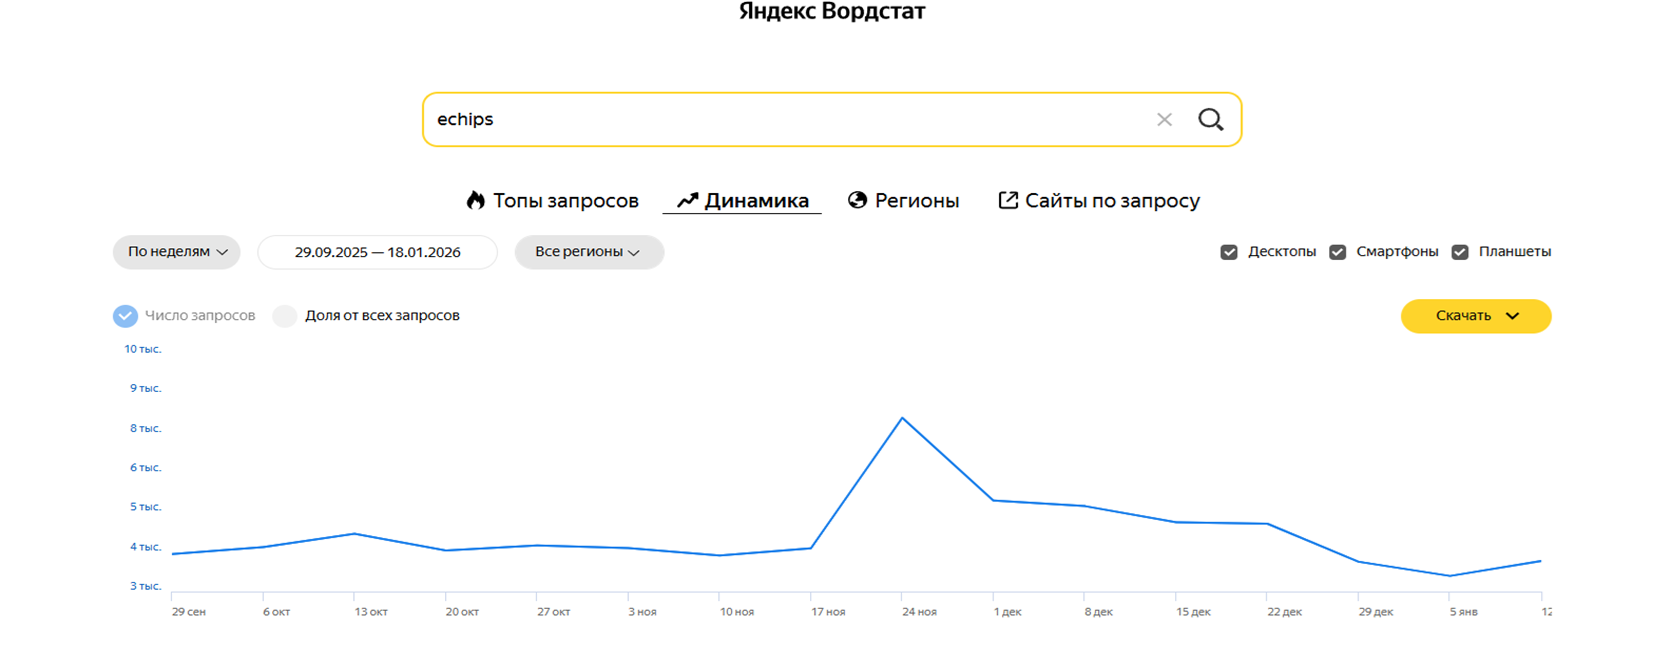This screenshot has height=647, width=1671.
Task: Open the Сайты по запросу link
Action: pyautogui.click(x=1112, y=201)
